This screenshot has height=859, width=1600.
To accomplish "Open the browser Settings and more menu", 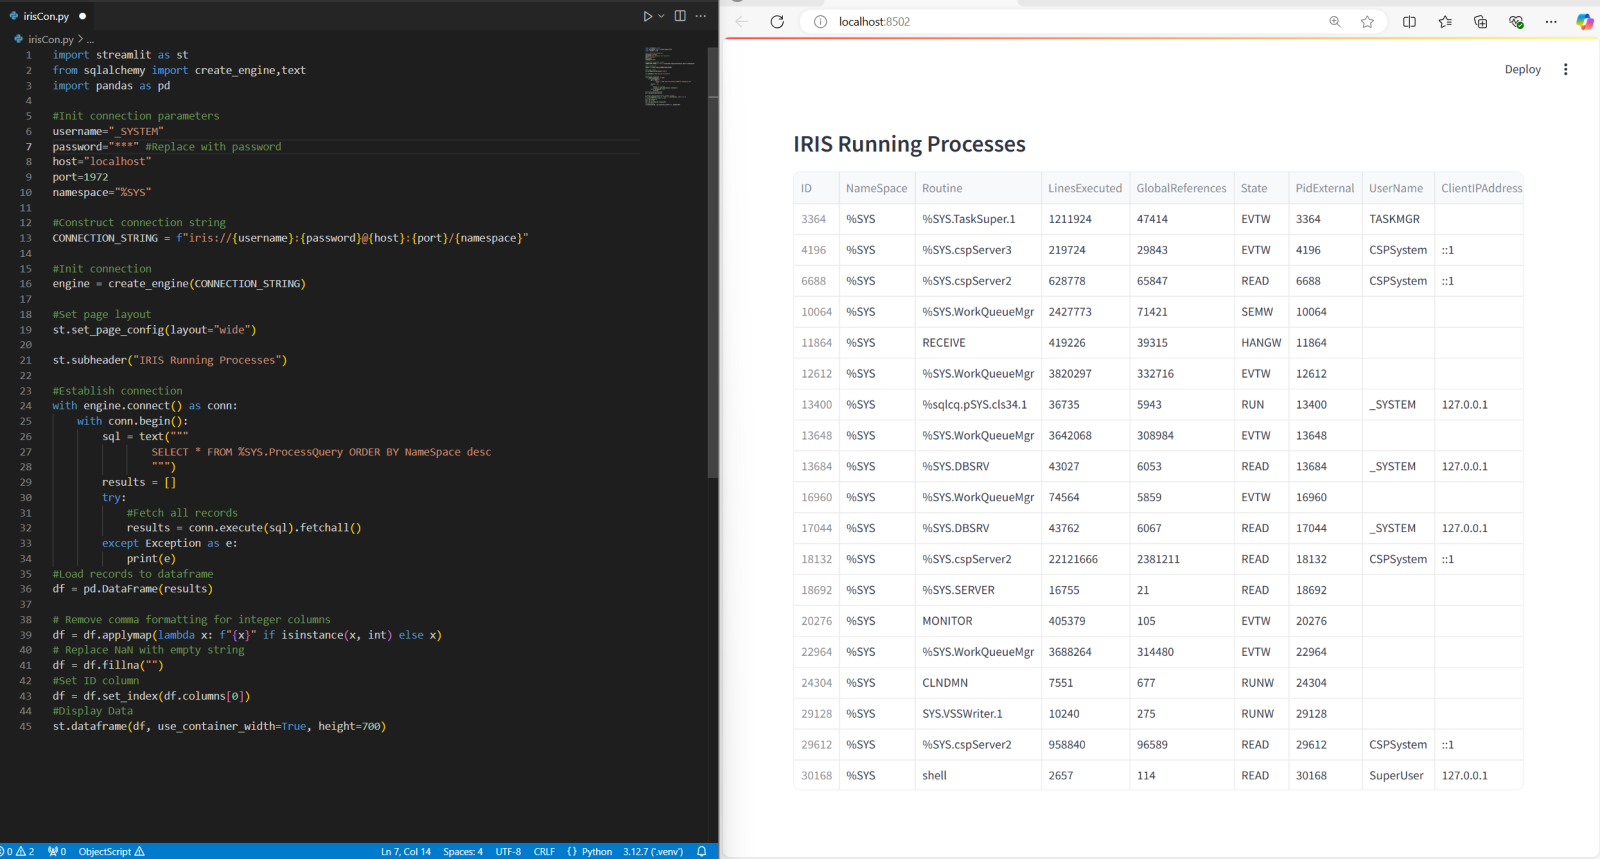I will (1551, 22).
